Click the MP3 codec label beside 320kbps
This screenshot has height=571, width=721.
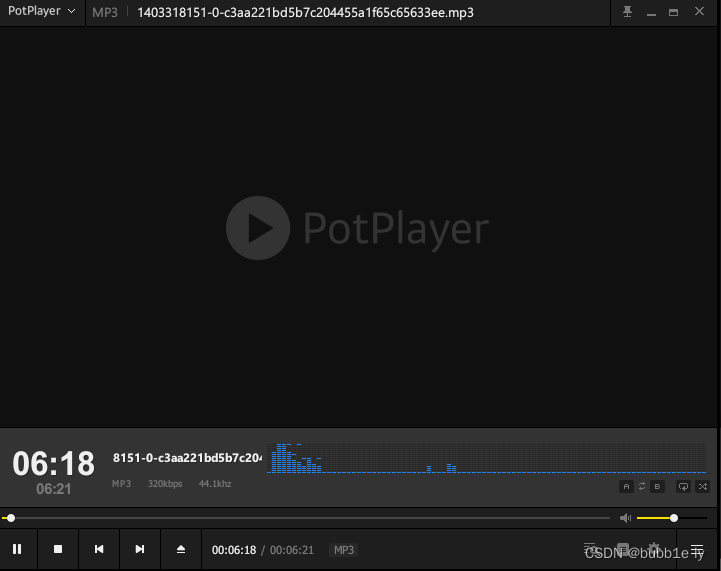[121, 484]
